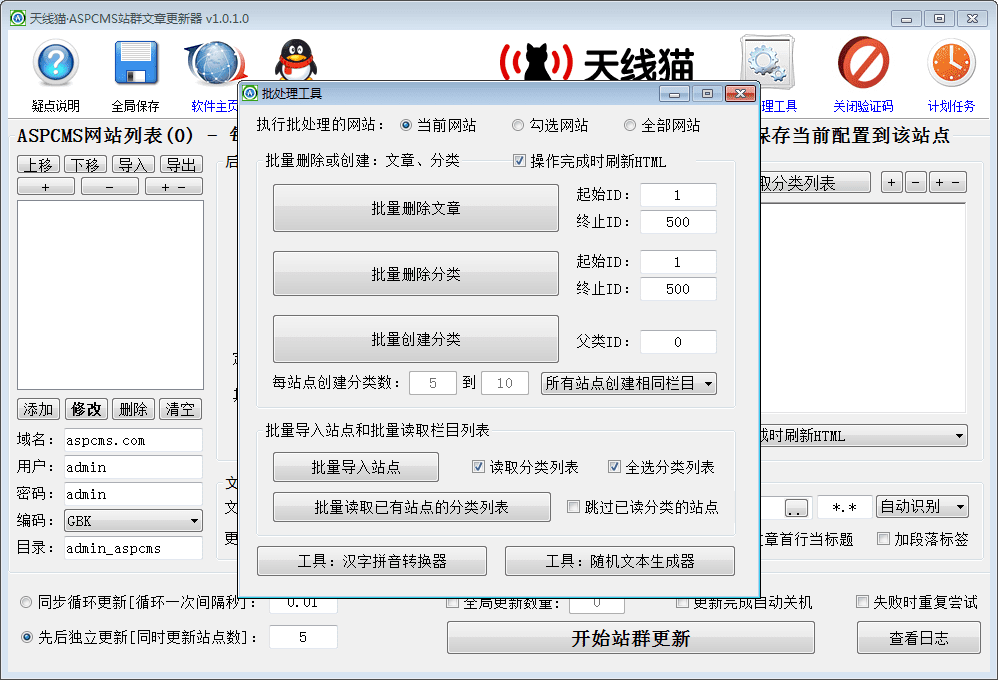Focus category delete 起始ID field
The width and height of the screenshot is (998, 680).
tap(678, 262)
